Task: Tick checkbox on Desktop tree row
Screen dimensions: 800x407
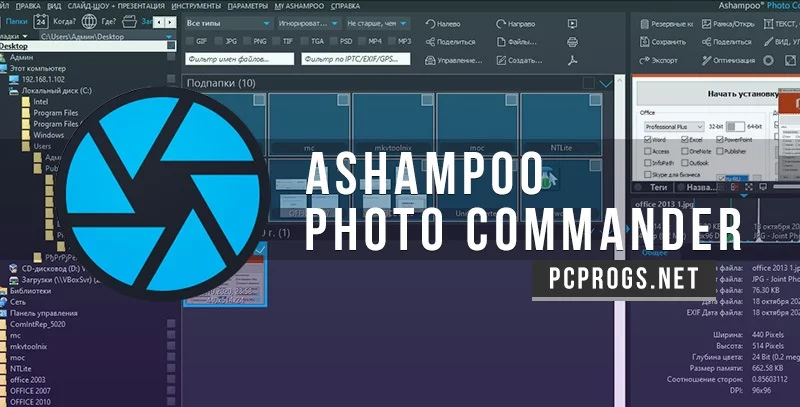Action: 171,46
